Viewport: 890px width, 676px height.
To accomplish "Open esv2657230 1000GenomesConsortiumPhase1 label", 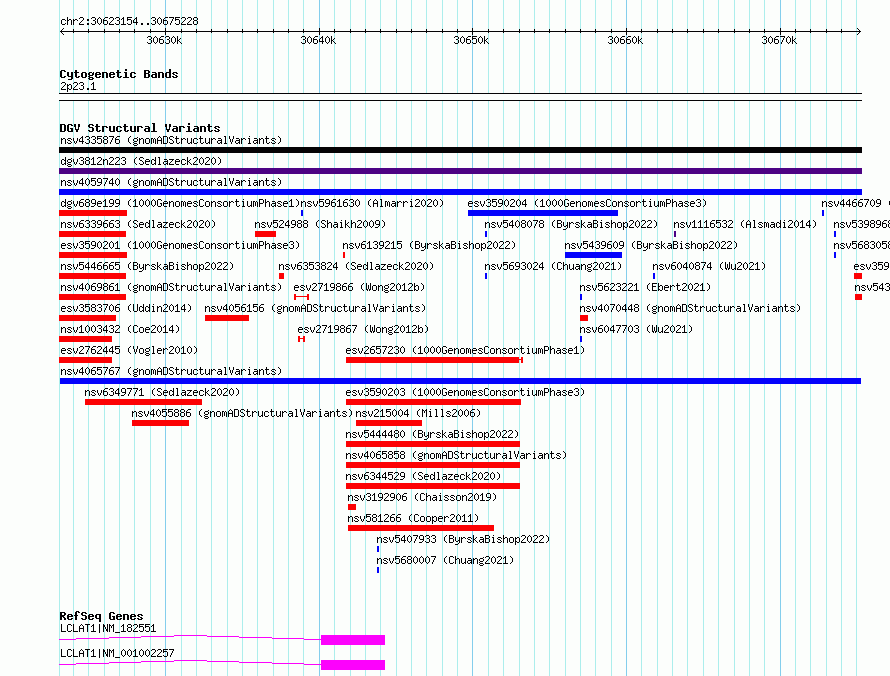I will click(x=465, y=350).
